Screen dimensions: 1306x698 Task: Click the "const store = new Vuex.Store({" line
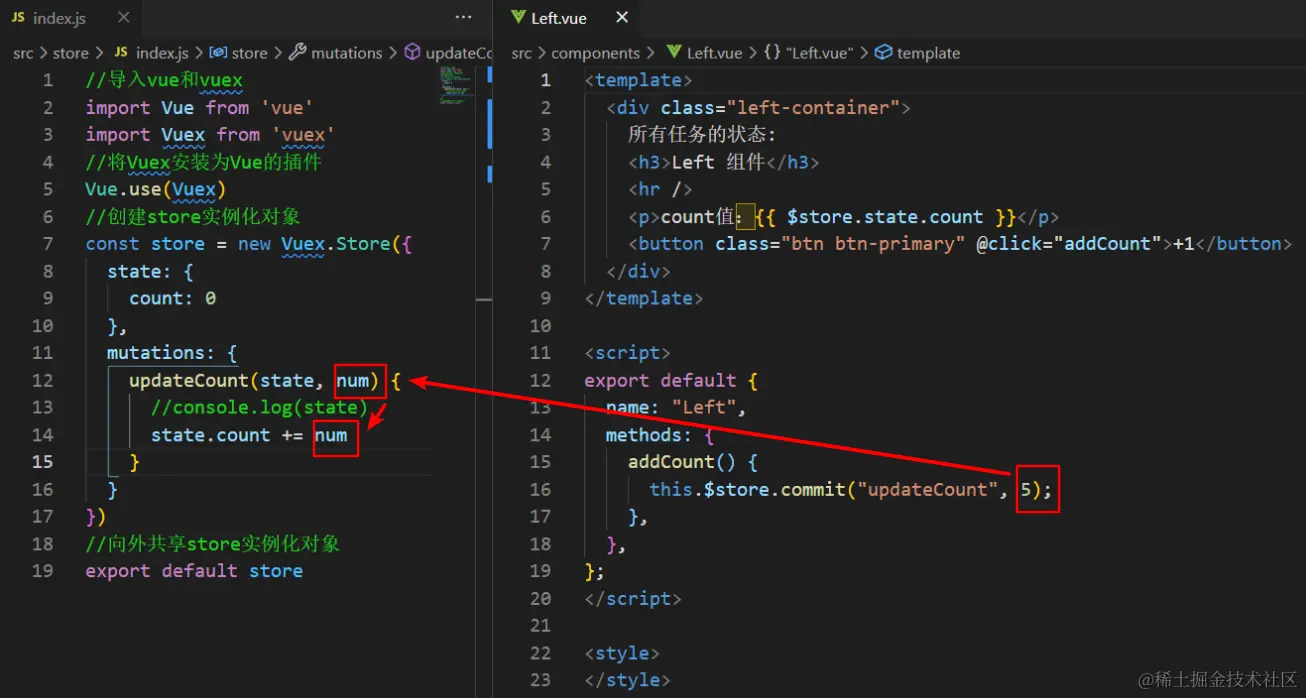pyautogui.click(x=249, y=243)
